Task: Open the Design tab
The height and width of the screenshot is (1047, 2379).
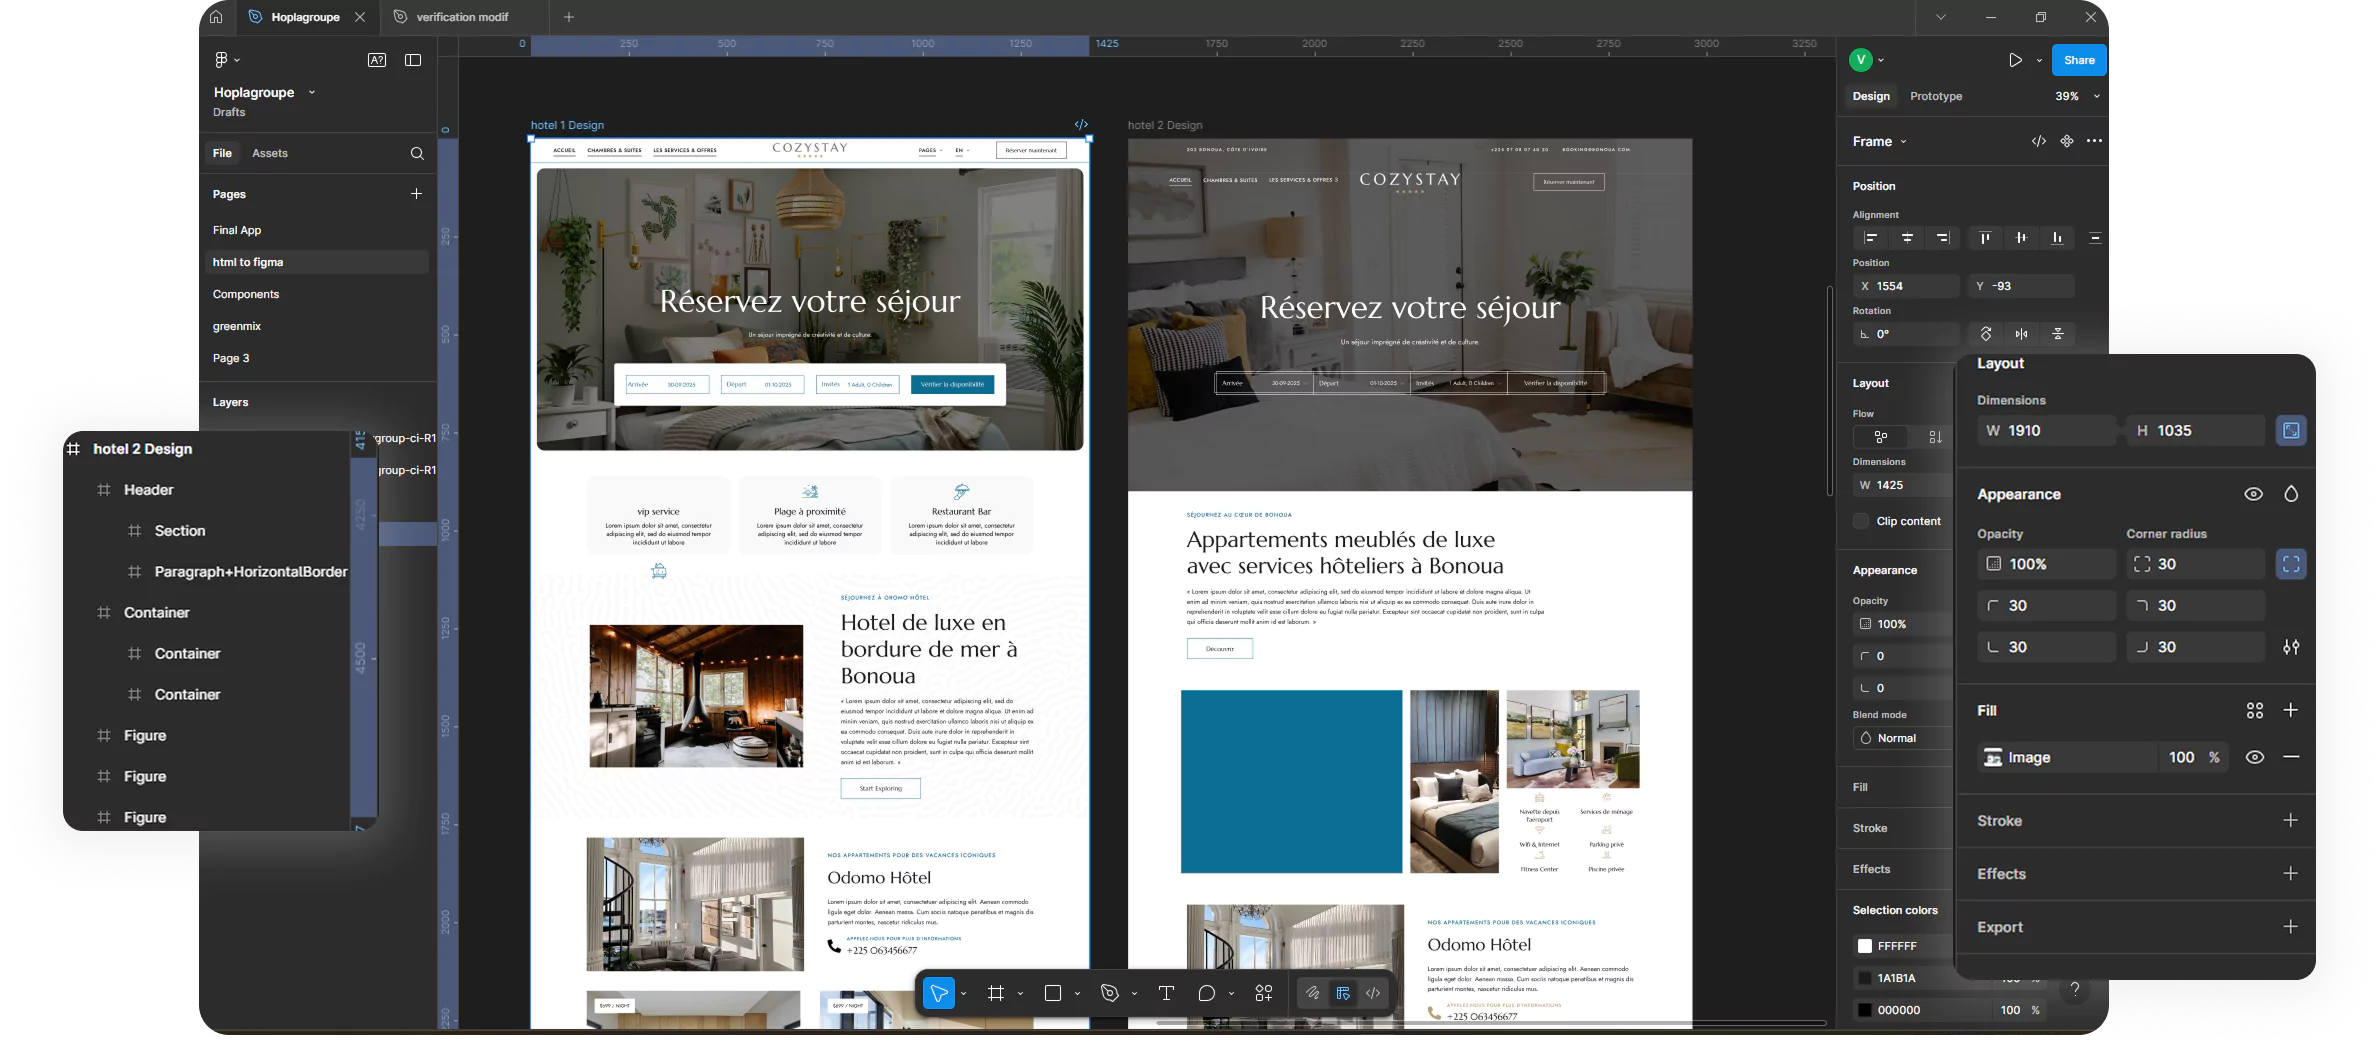Action: [x=1871, y=96]
